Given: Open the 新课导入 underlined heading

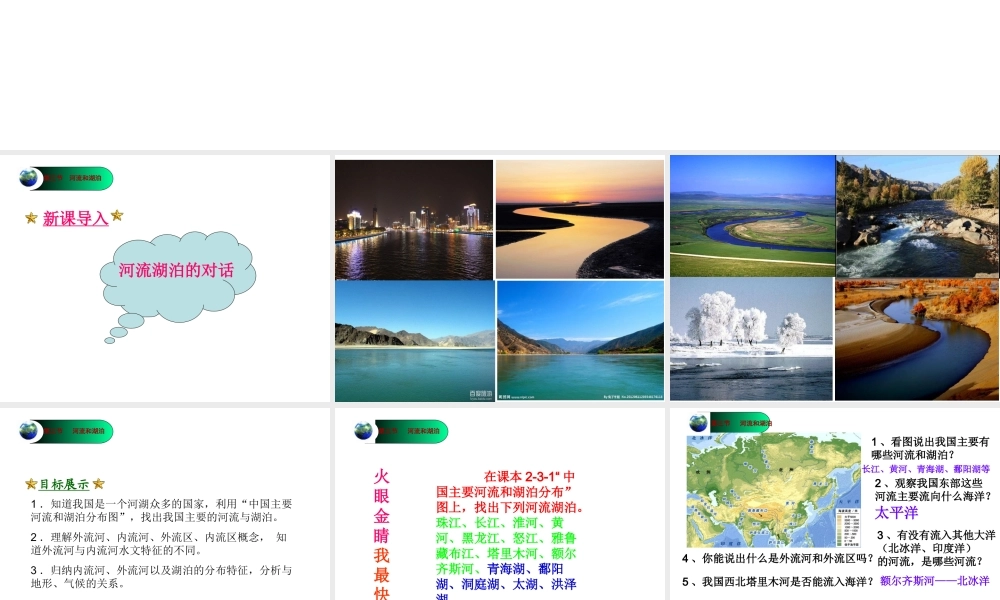Looking at the screenshot, I should tap(75, 219).
